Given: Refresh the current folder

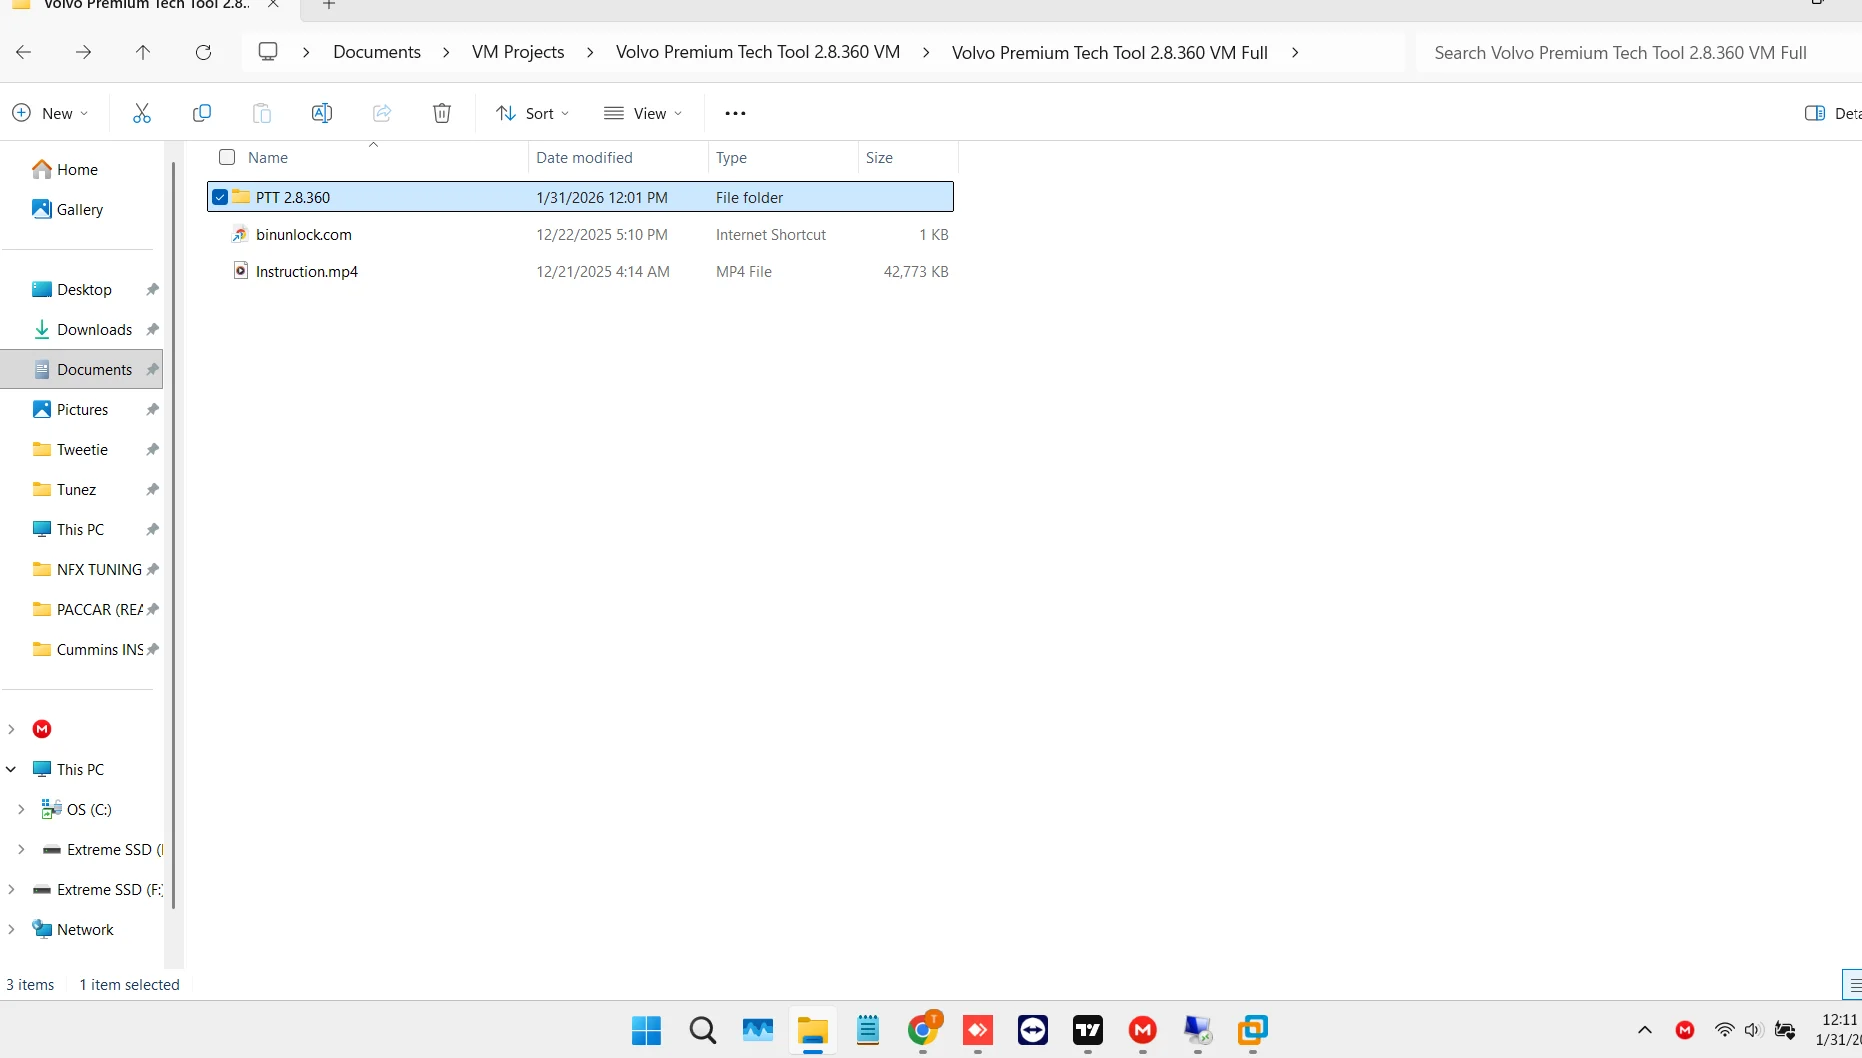Looking at the screenshot, I should 203,52.
